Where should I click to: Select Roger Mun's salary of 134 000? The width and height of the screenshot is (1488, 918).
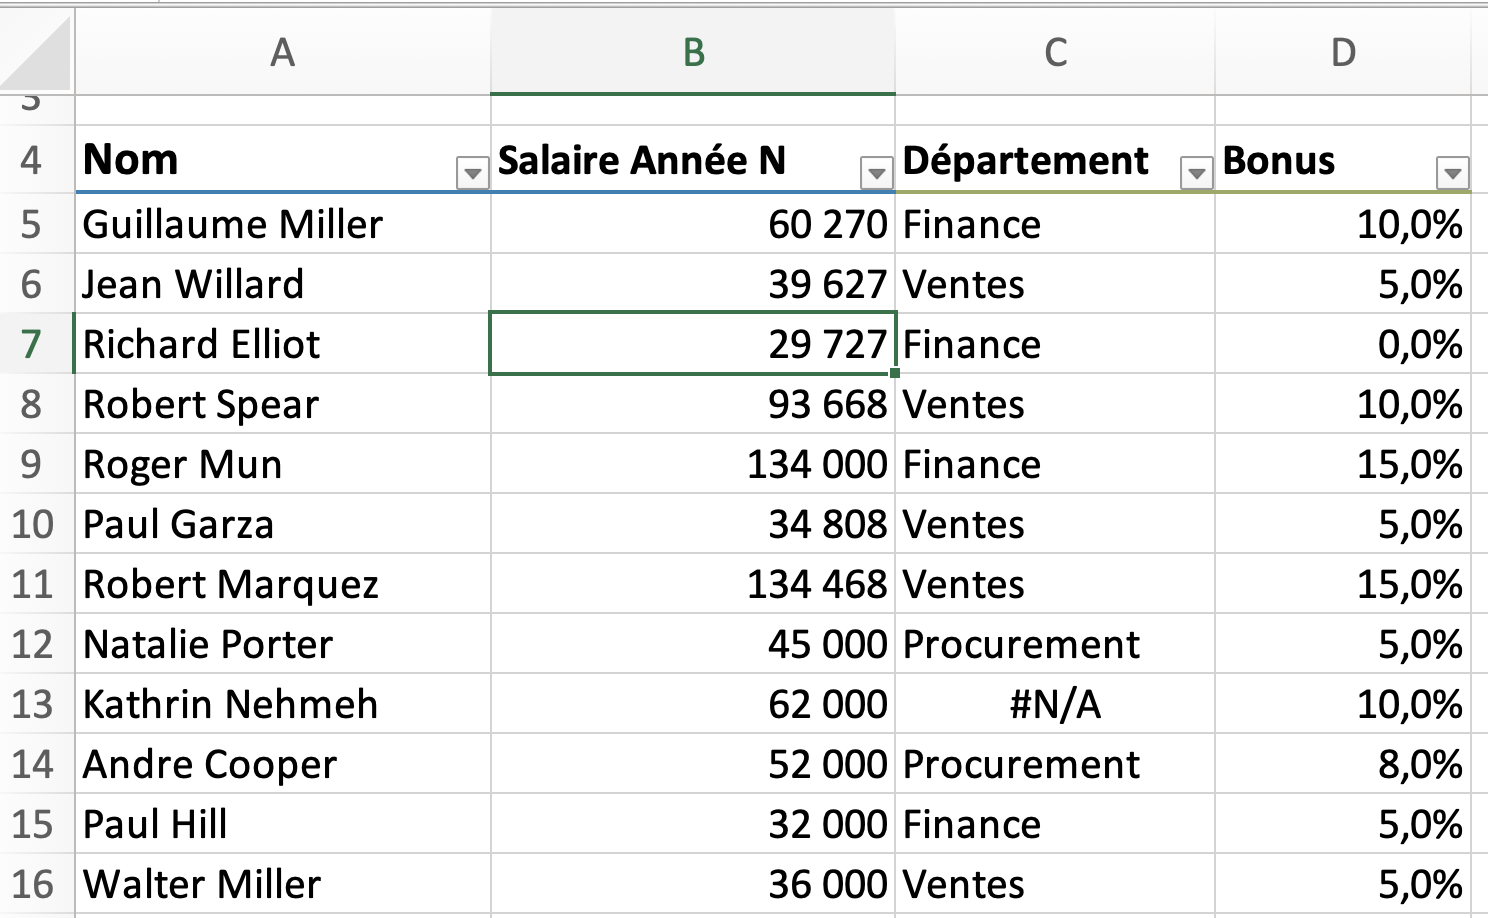[x=692, y=464]
